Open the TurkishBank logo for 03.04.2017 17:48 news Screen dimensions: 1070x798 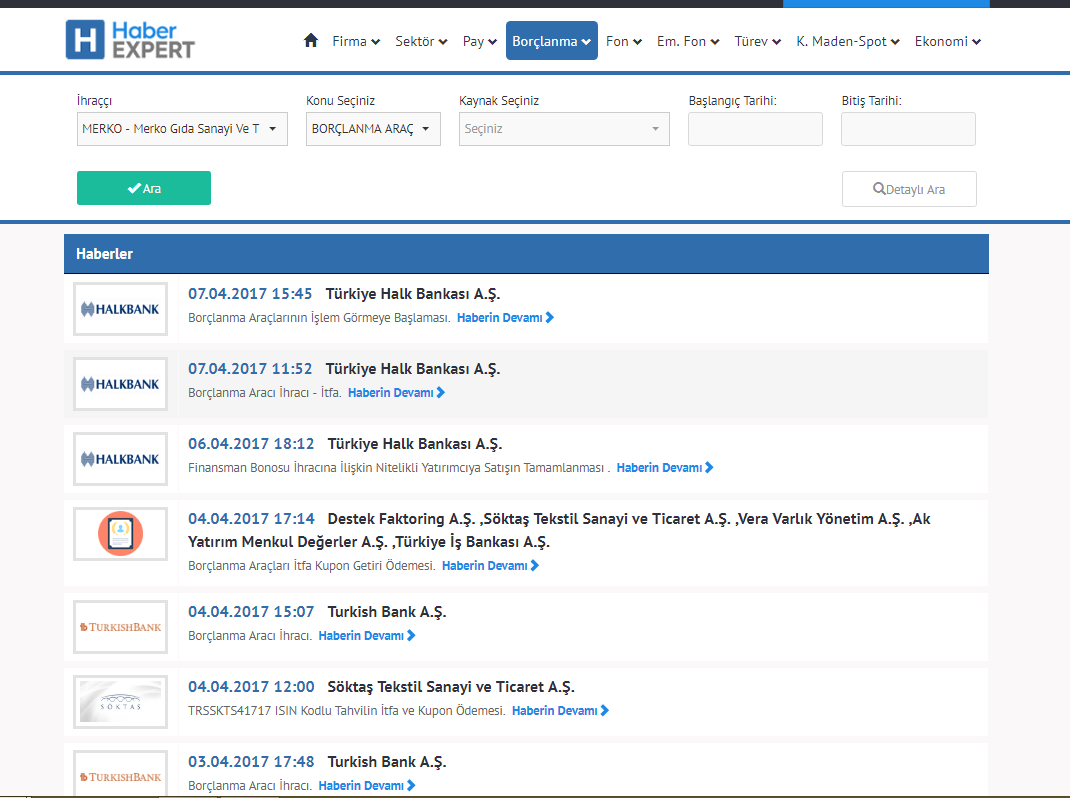point(121,774)
